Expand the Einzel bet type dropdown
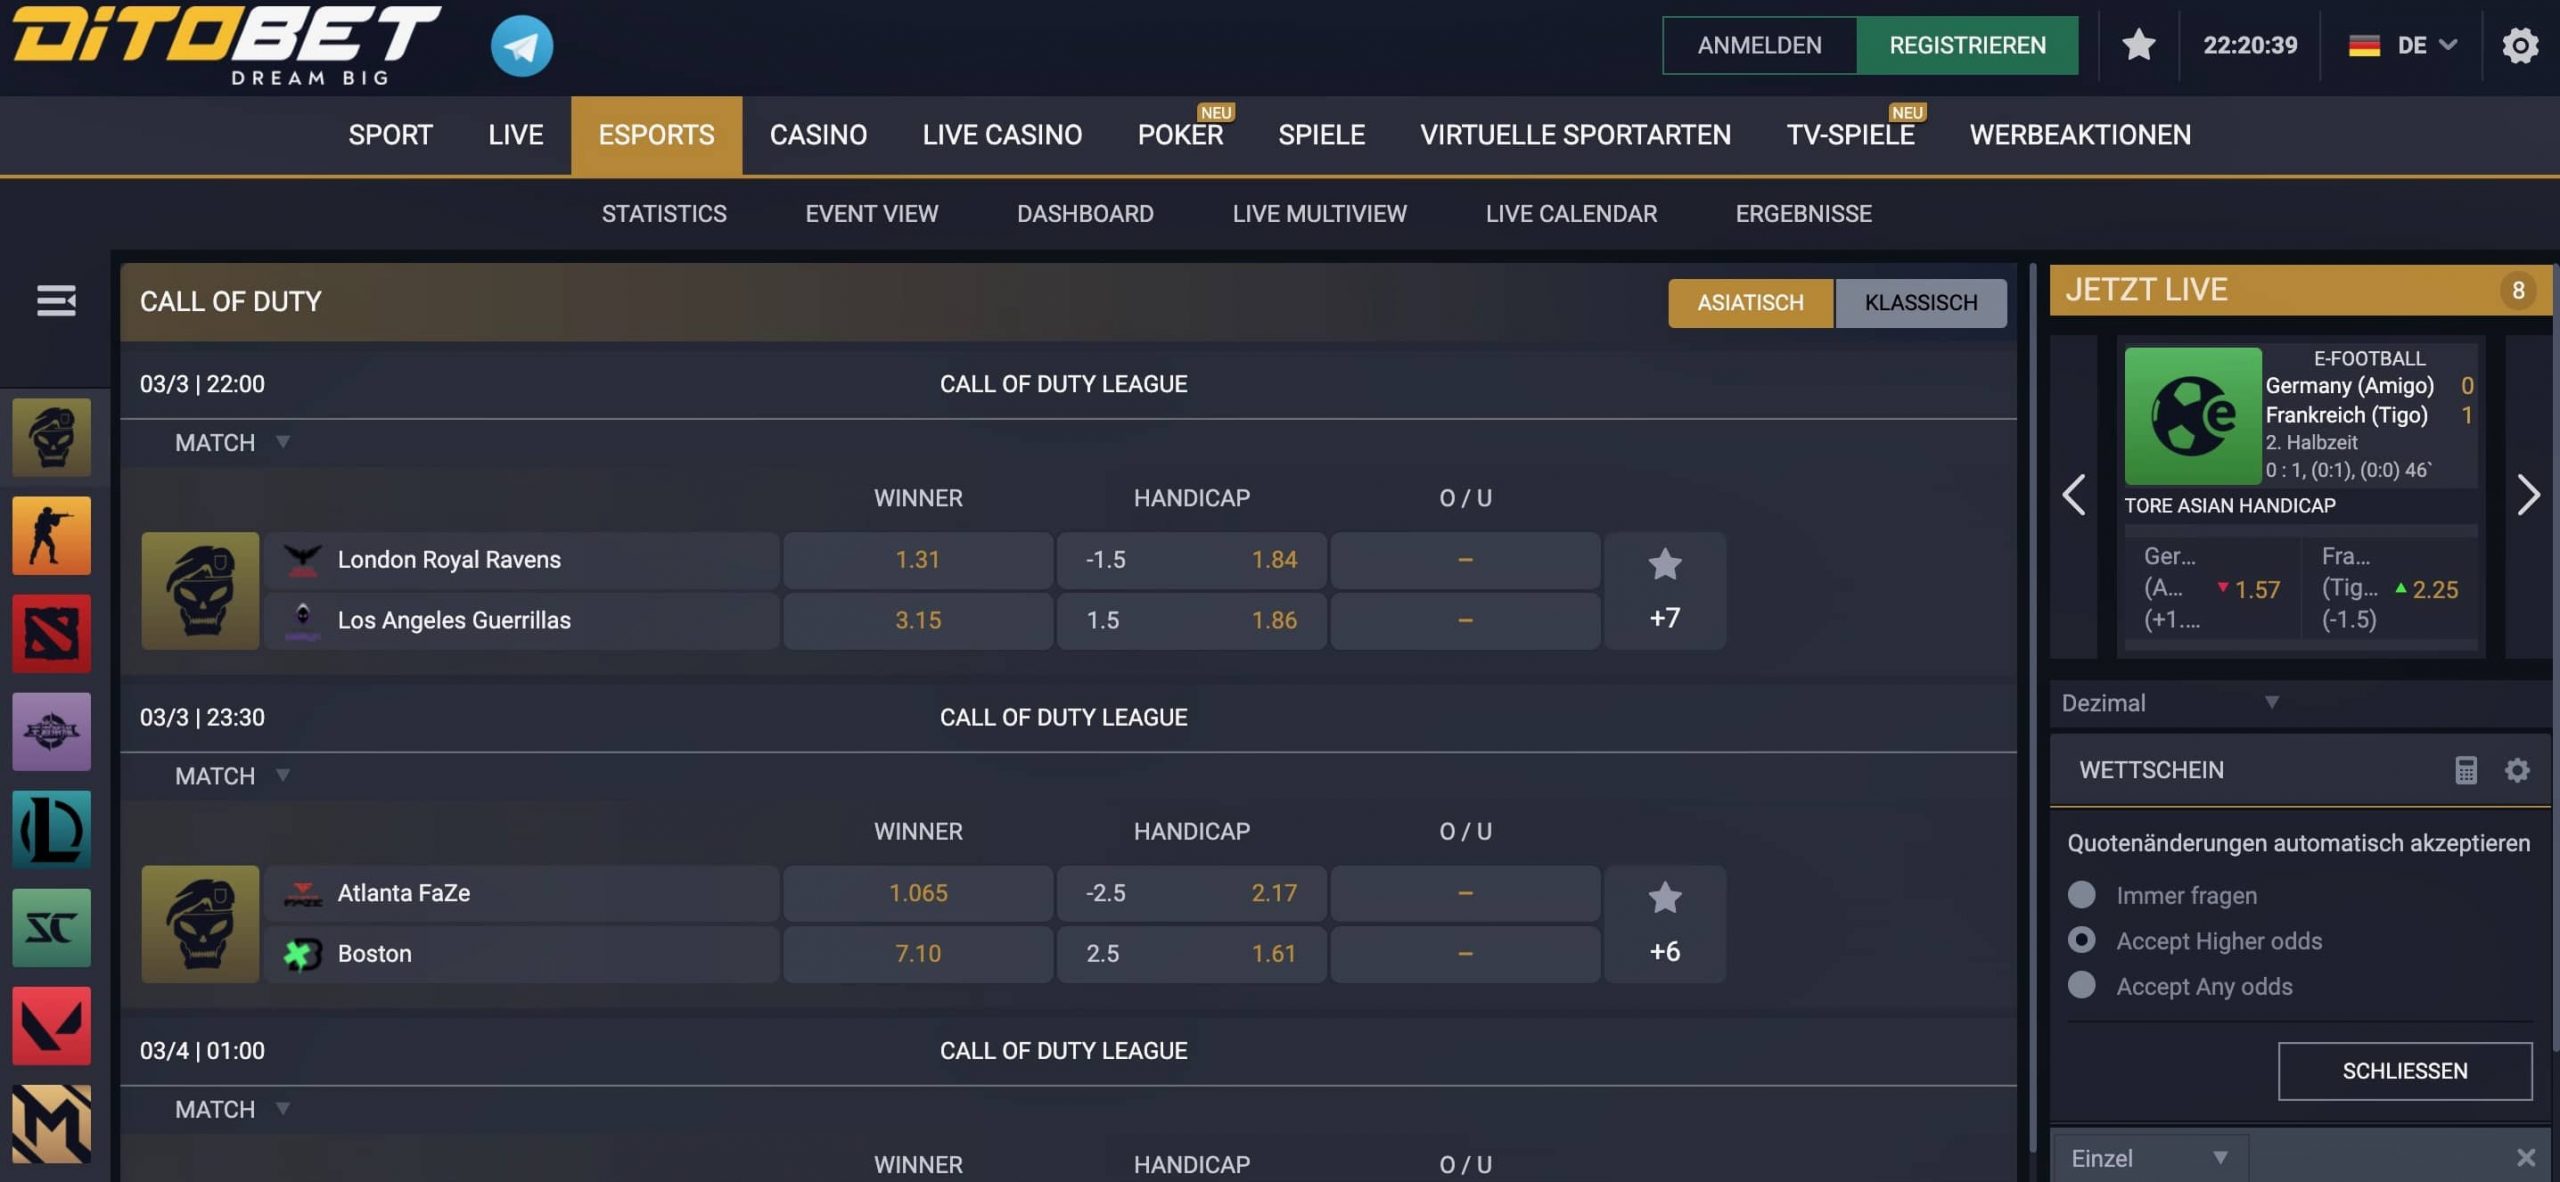The image size is (2560, 1182). pyautogui.click(x=2148, y=1158)
